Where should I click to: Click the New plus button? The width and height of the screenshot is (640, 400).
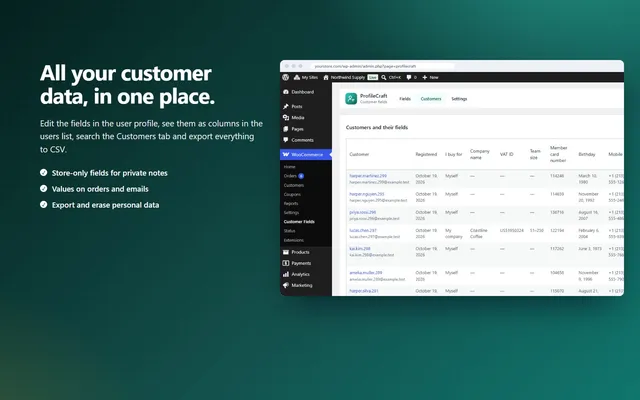click(x=430, y=77)
